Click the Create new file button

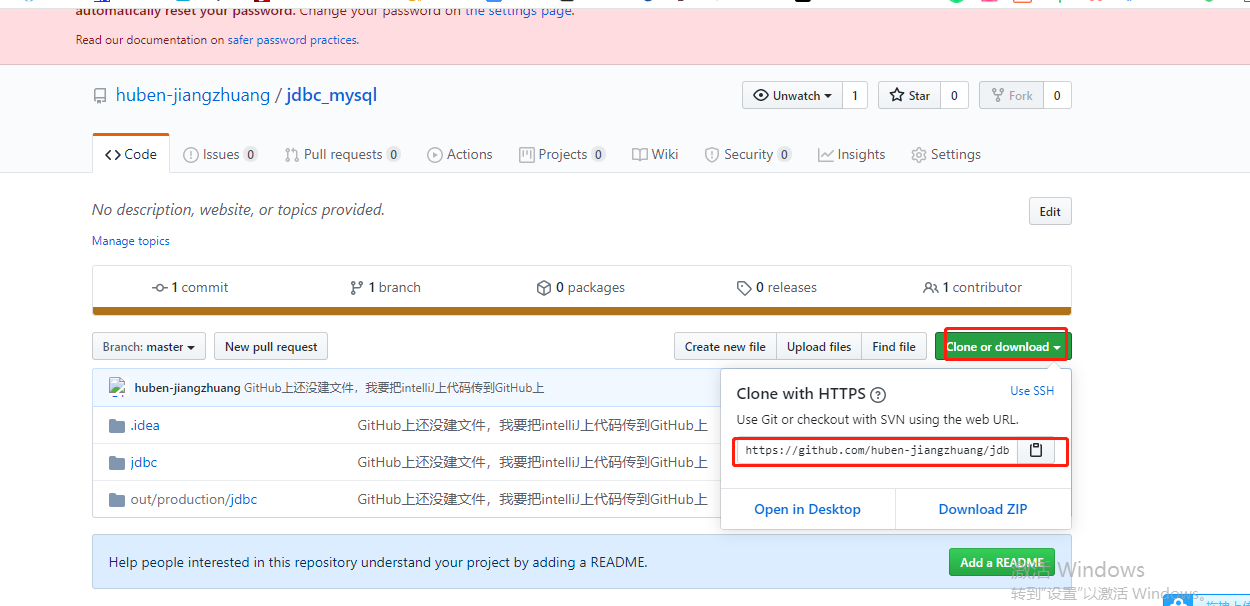pyautogui.click(x=725, y=347)
